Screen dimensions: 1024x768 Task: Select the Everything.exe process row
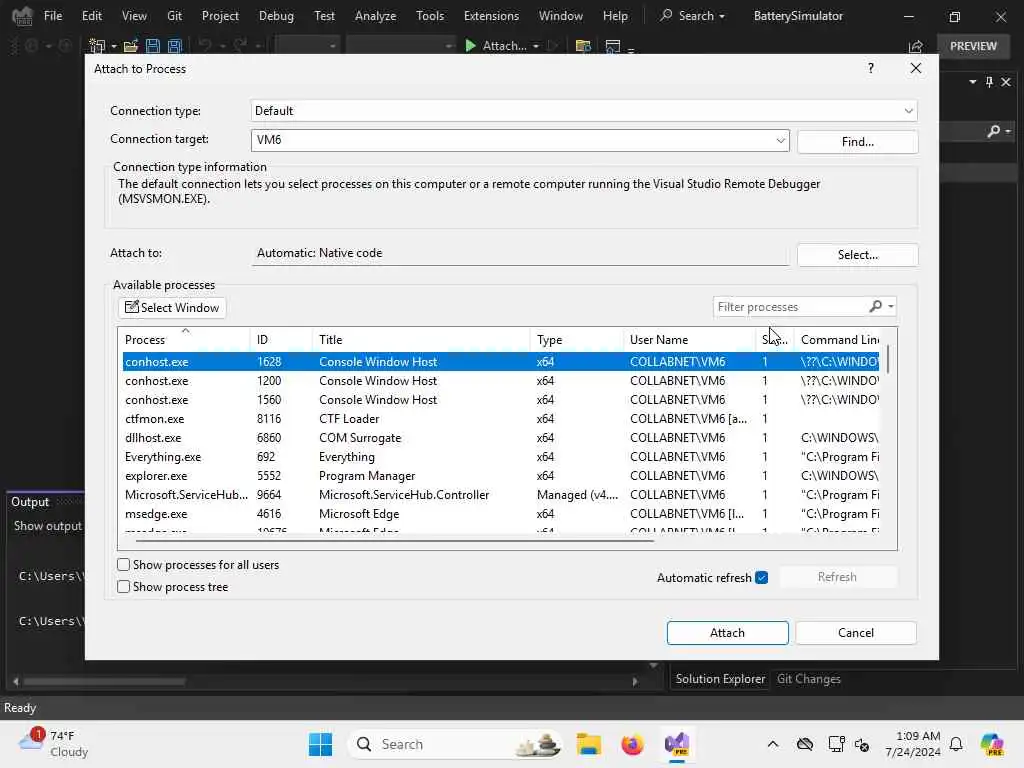click(x=501, y=456)
